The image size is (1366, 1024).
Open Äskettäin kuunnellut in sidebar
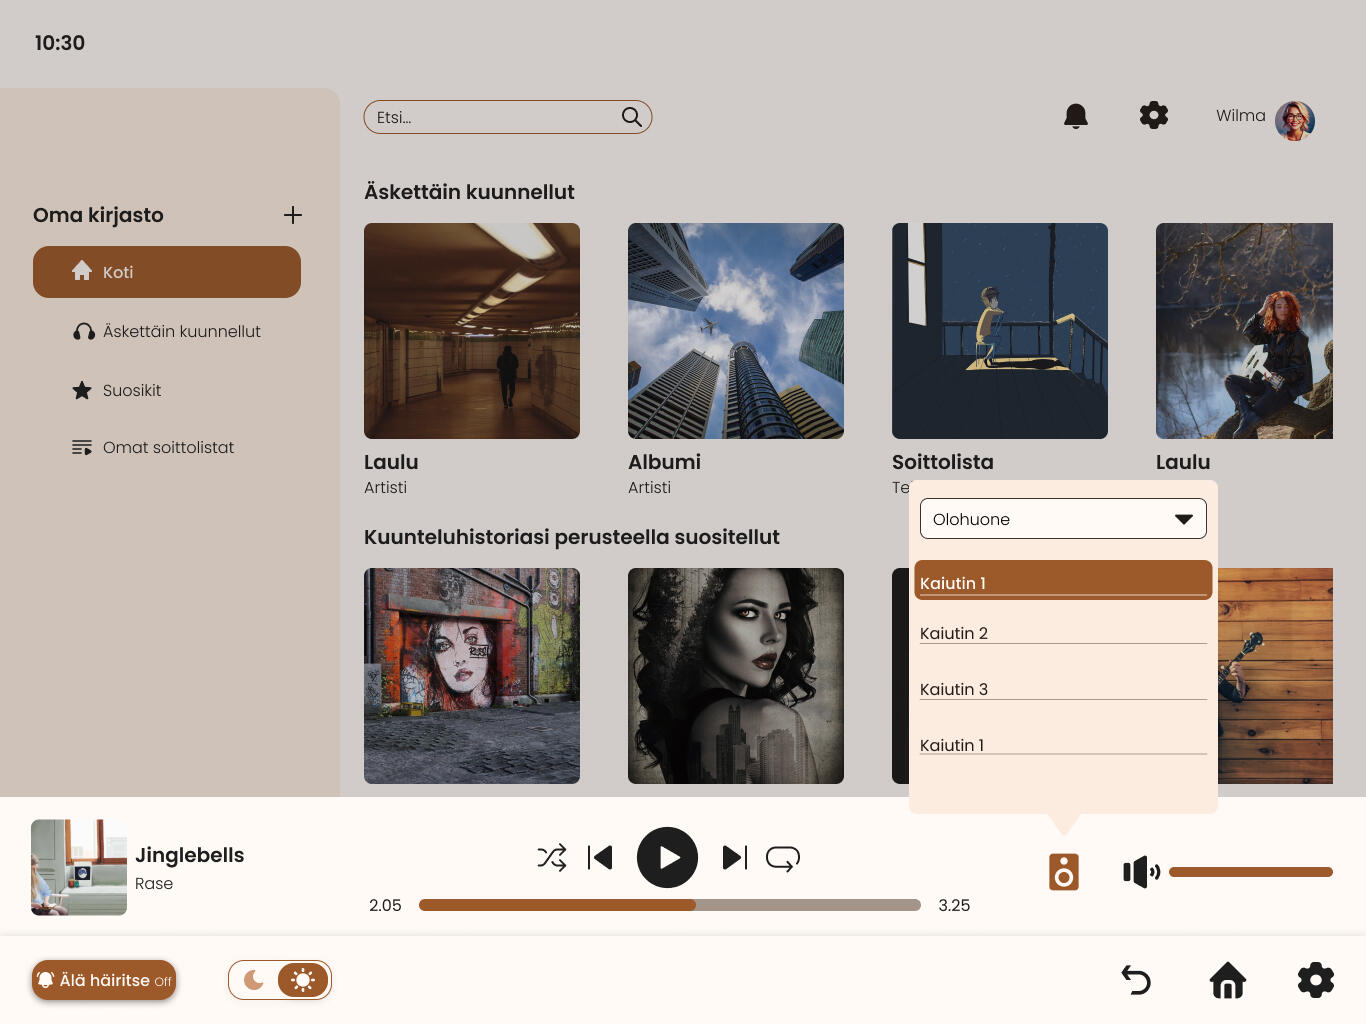(x=167, y=331)
